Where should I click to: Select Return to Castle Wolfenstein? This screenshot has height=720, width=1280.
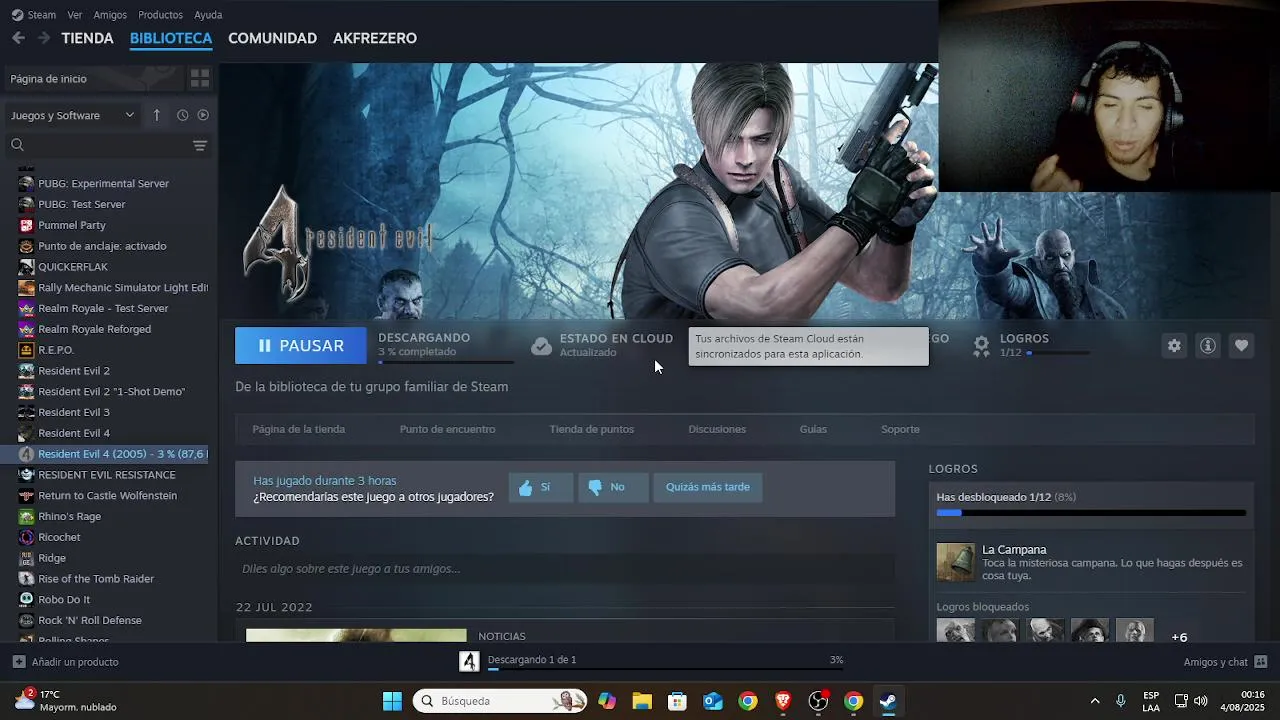(x=109, y=496)
